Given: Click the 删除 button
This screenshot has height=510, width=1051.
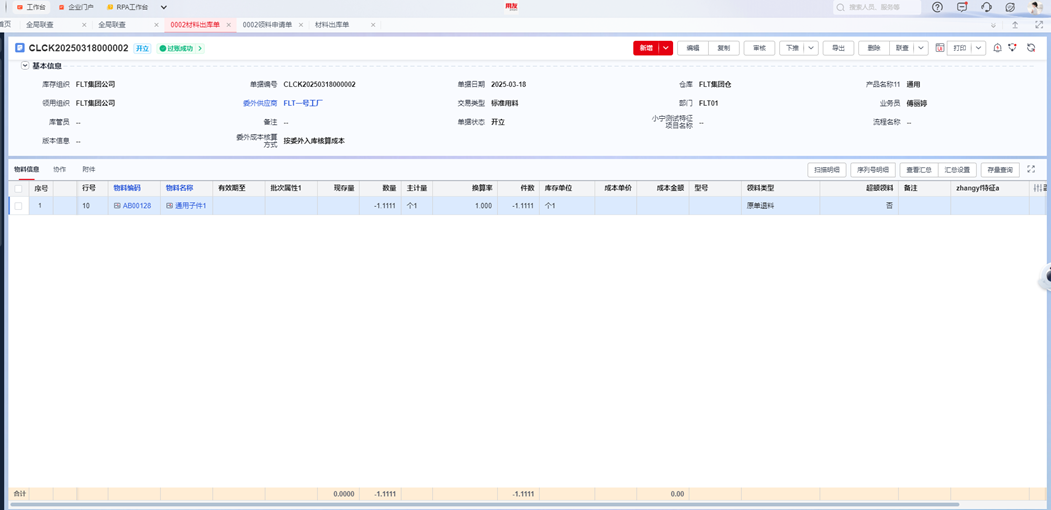Looking at the screenshot, I should tap(873, 48).
